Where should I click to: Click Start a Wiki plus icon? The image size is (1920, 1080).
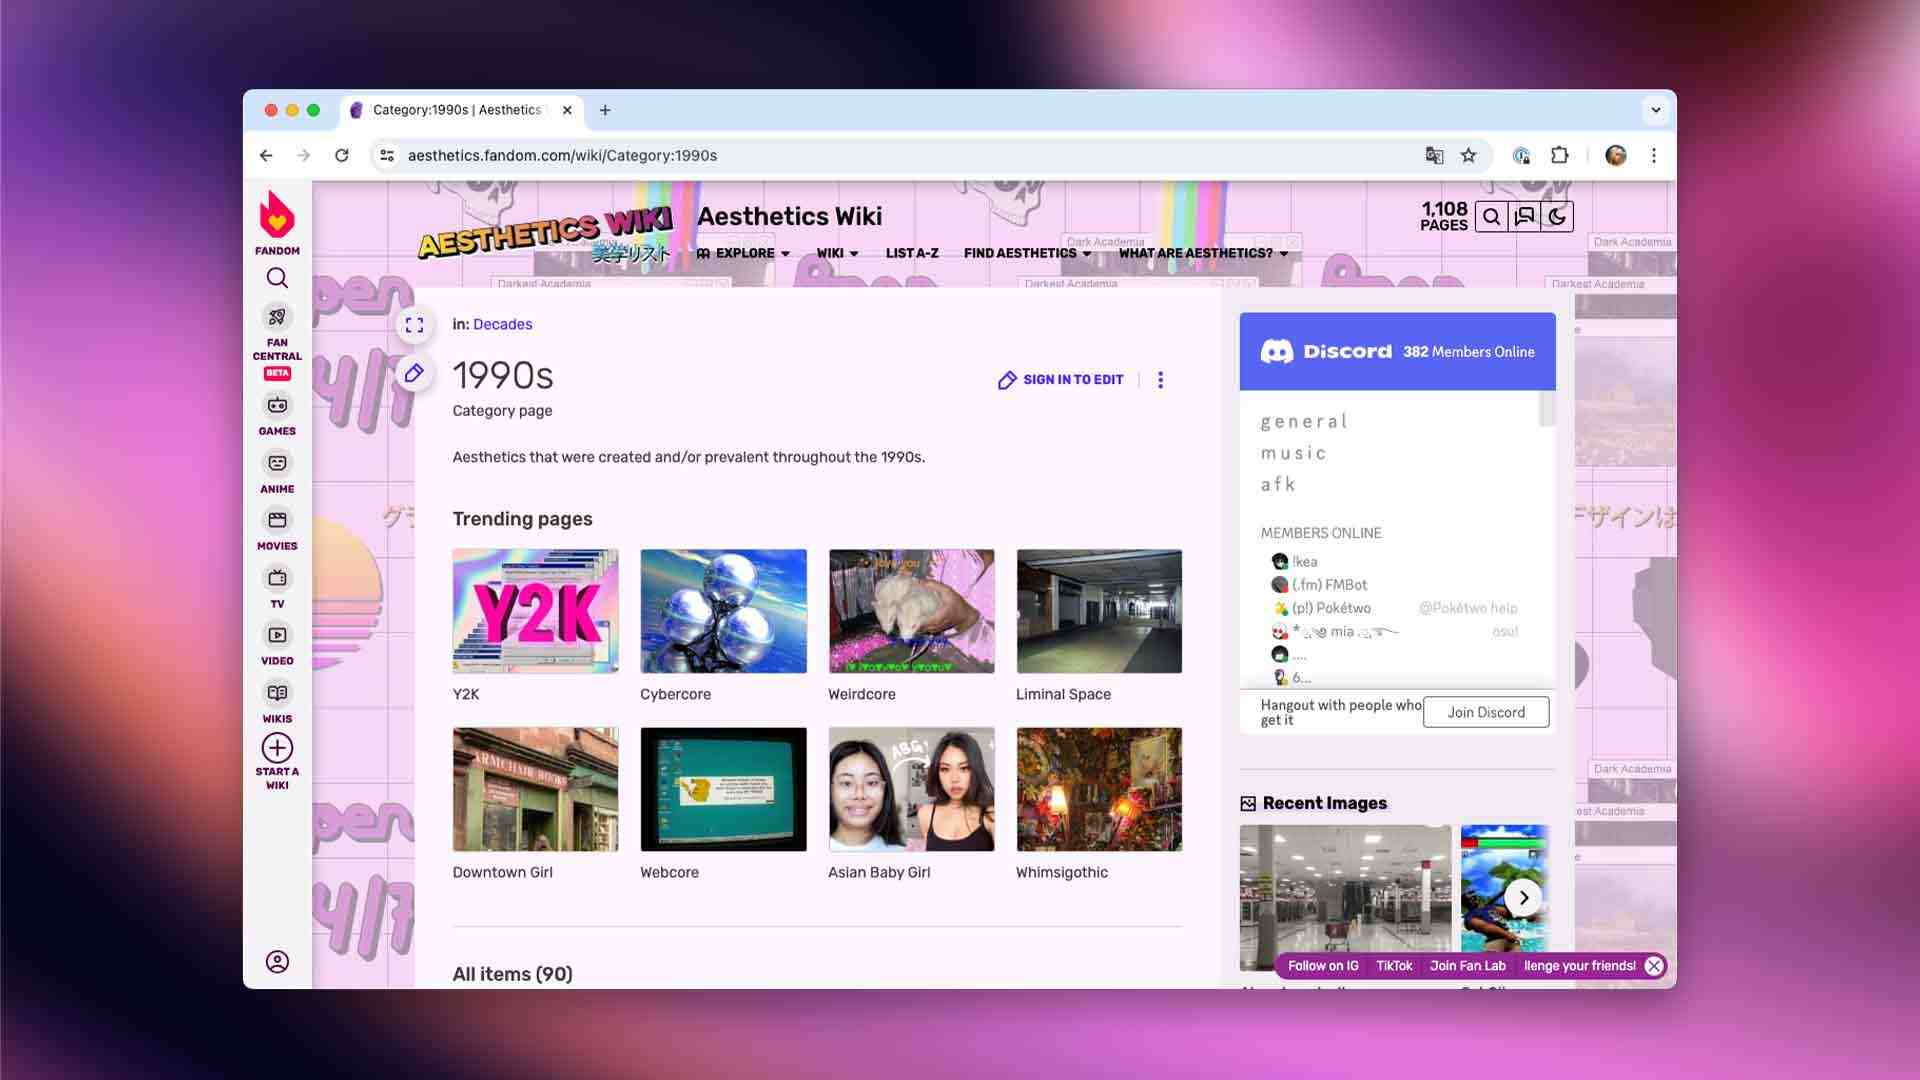tap(277, 748)
